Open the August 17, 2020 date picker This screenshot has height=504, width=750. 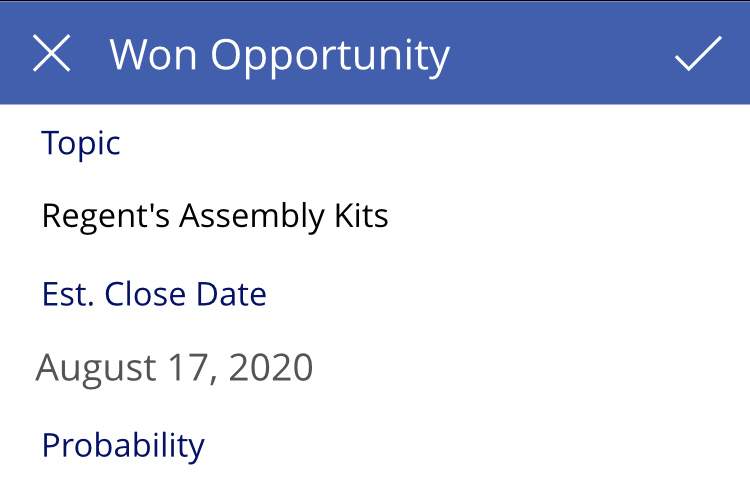pyautogui.click(x=175, y=368)
